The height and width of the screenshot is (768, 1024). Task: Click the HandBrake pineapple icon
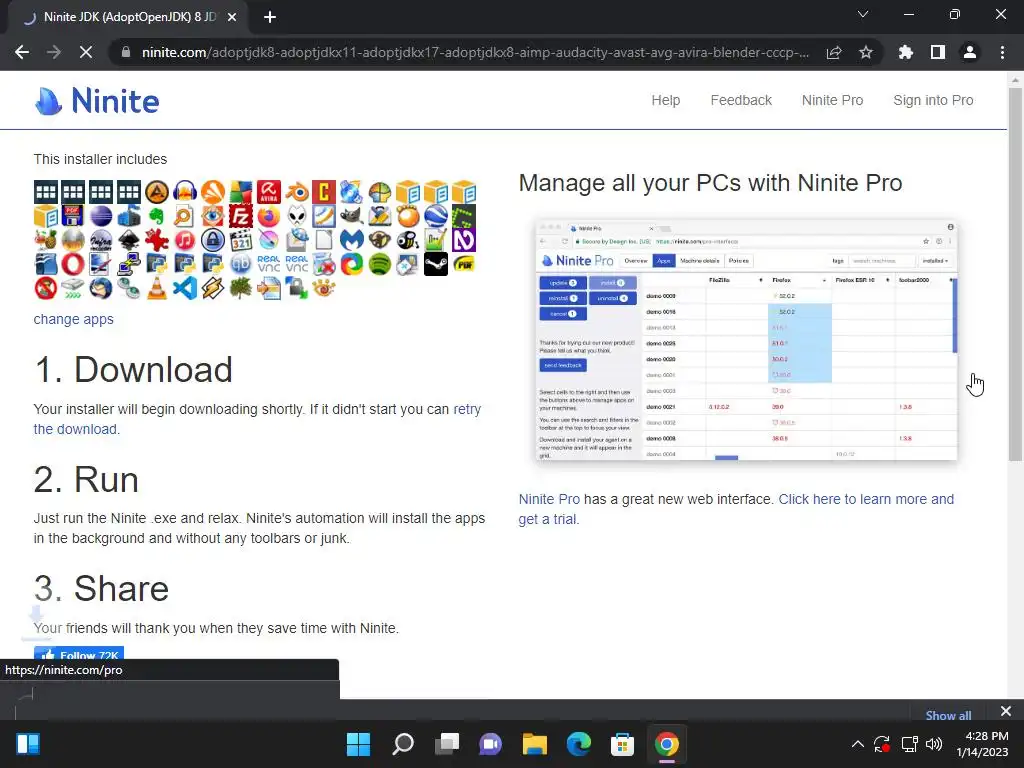point(46,240)
